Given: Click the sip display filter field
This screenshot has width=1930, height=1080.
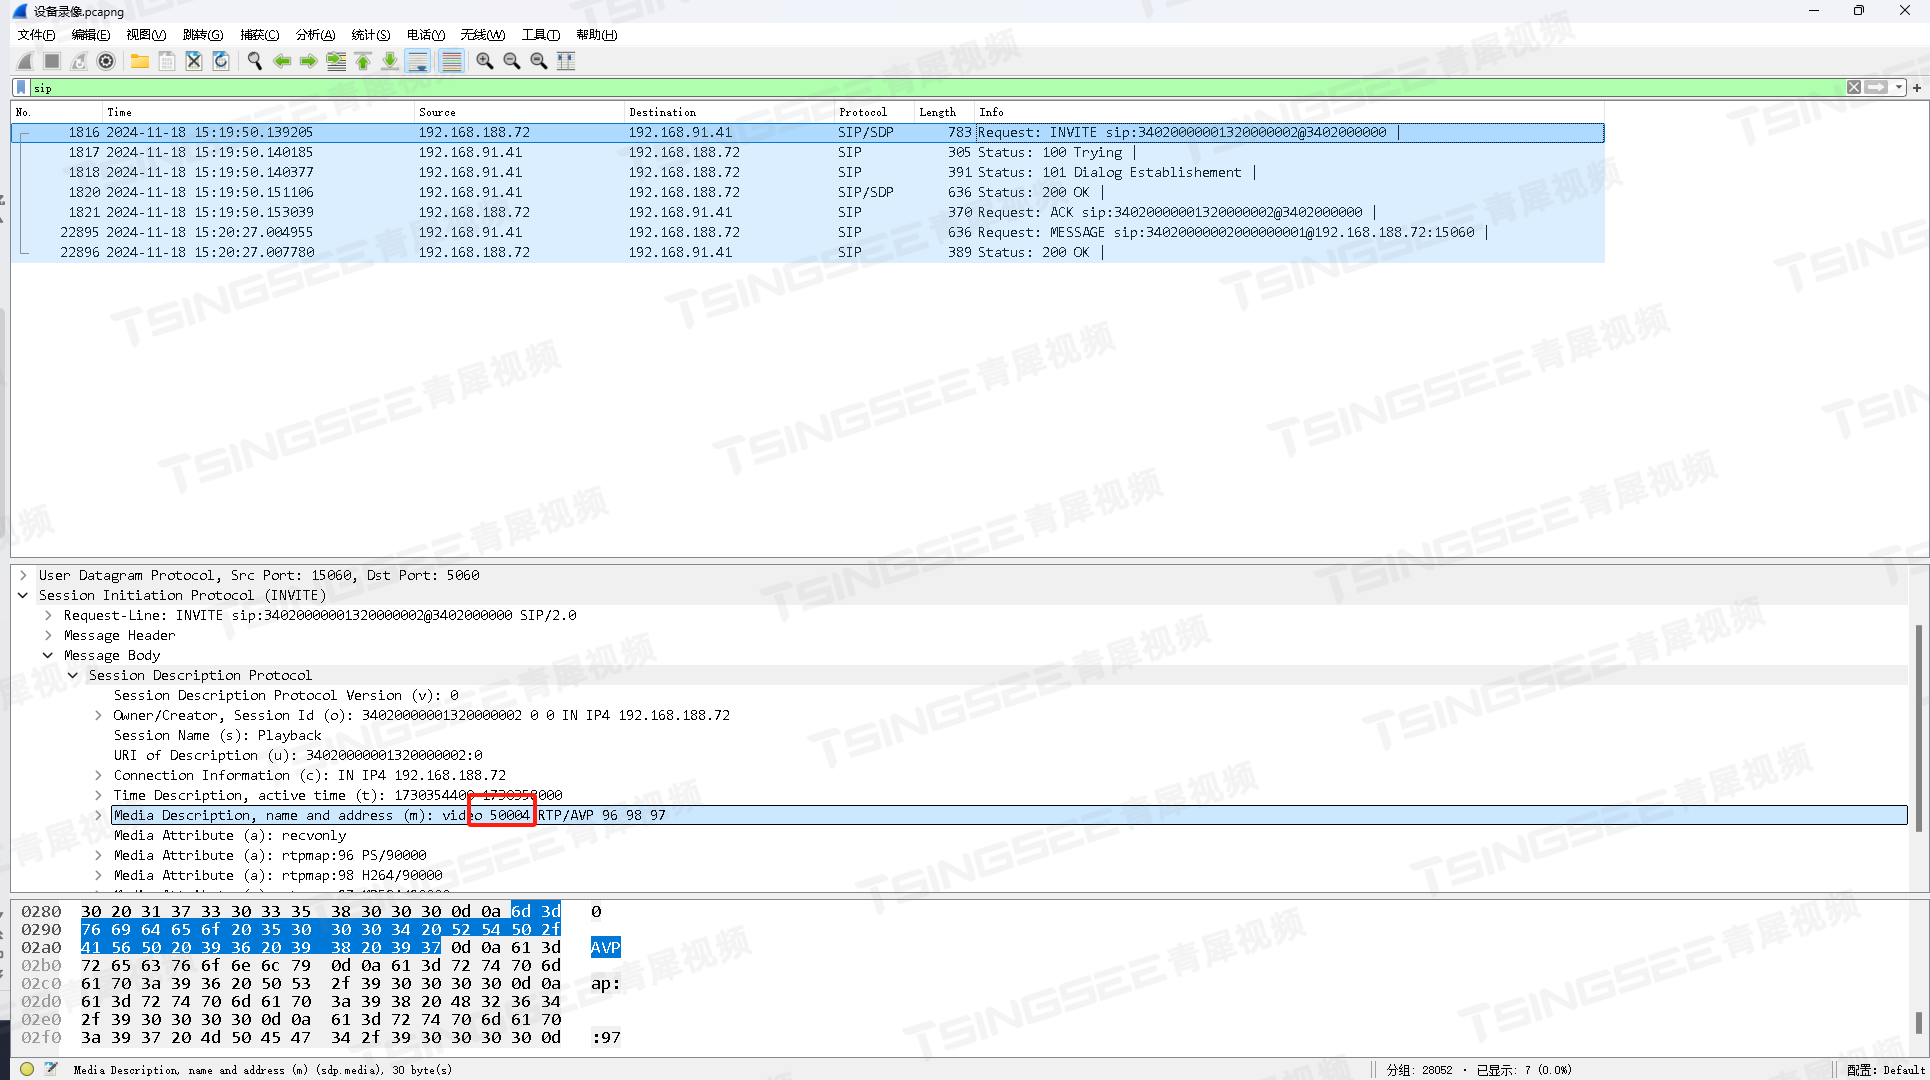Looking at the screenshot, I should pyautogui.click(x=900, y=88).
